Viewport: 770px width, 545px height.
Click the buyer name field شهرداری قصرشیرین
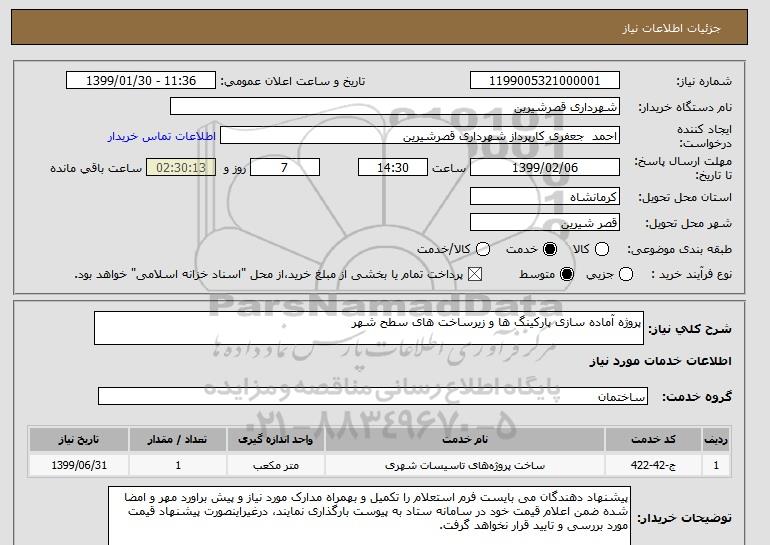pos(395,106)
